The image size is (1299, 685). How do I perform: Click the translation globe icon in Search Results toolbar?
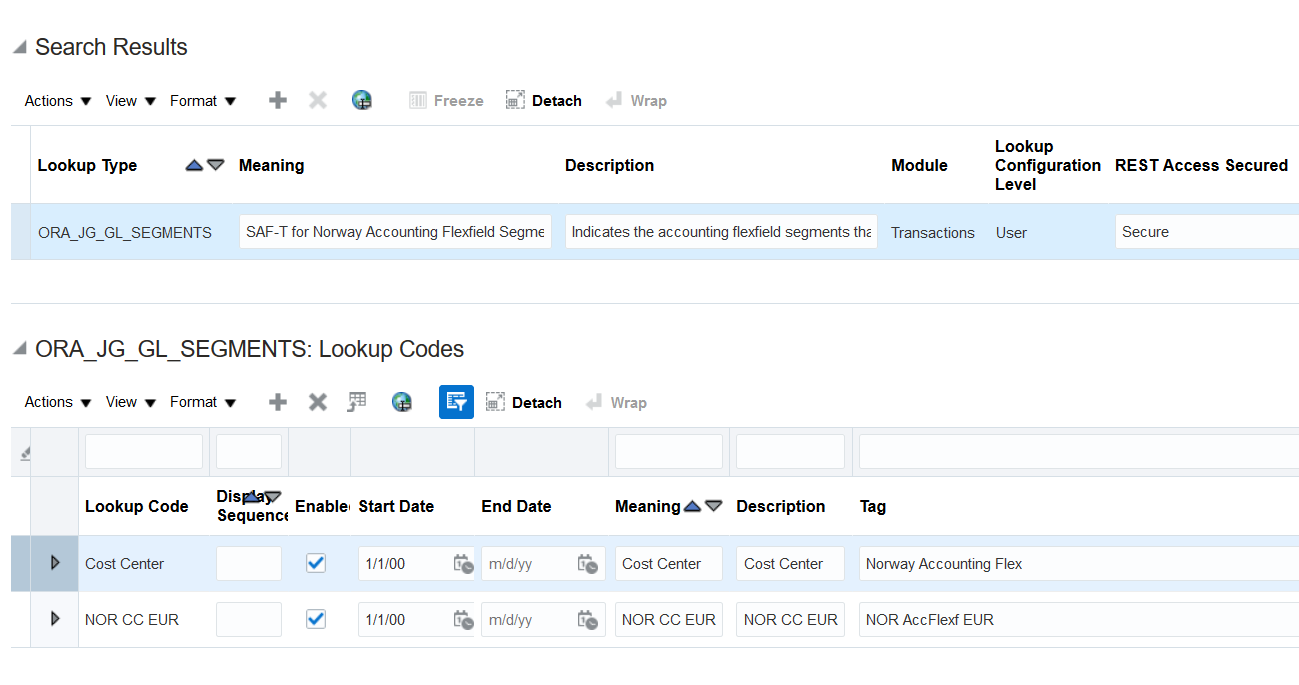362,100
